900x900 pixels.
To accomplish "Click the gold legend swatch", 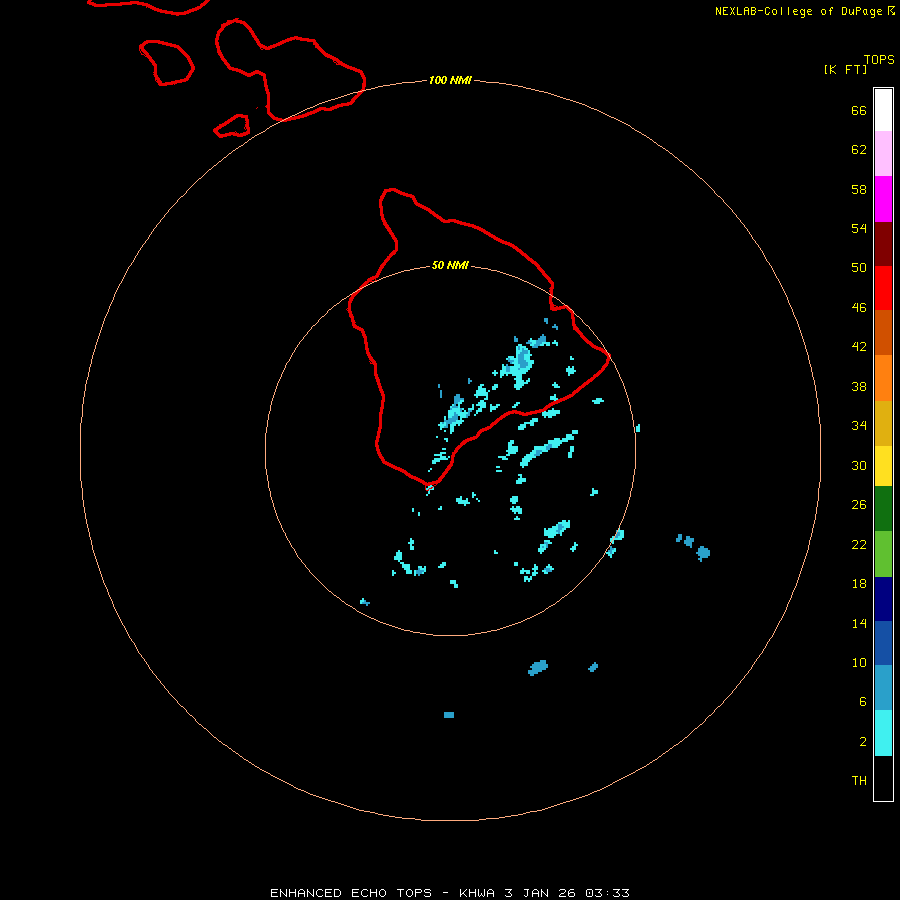I will (x=883, y=423).
